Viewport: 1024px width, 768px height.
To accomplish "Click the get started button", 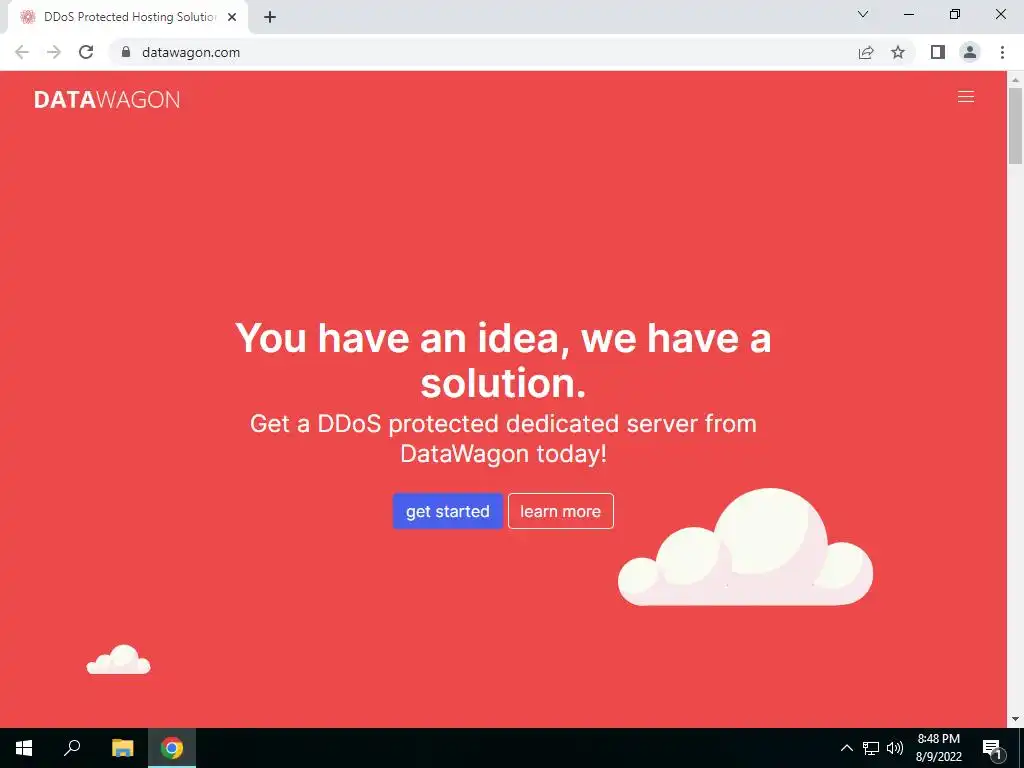I will (x=447, y=511).
